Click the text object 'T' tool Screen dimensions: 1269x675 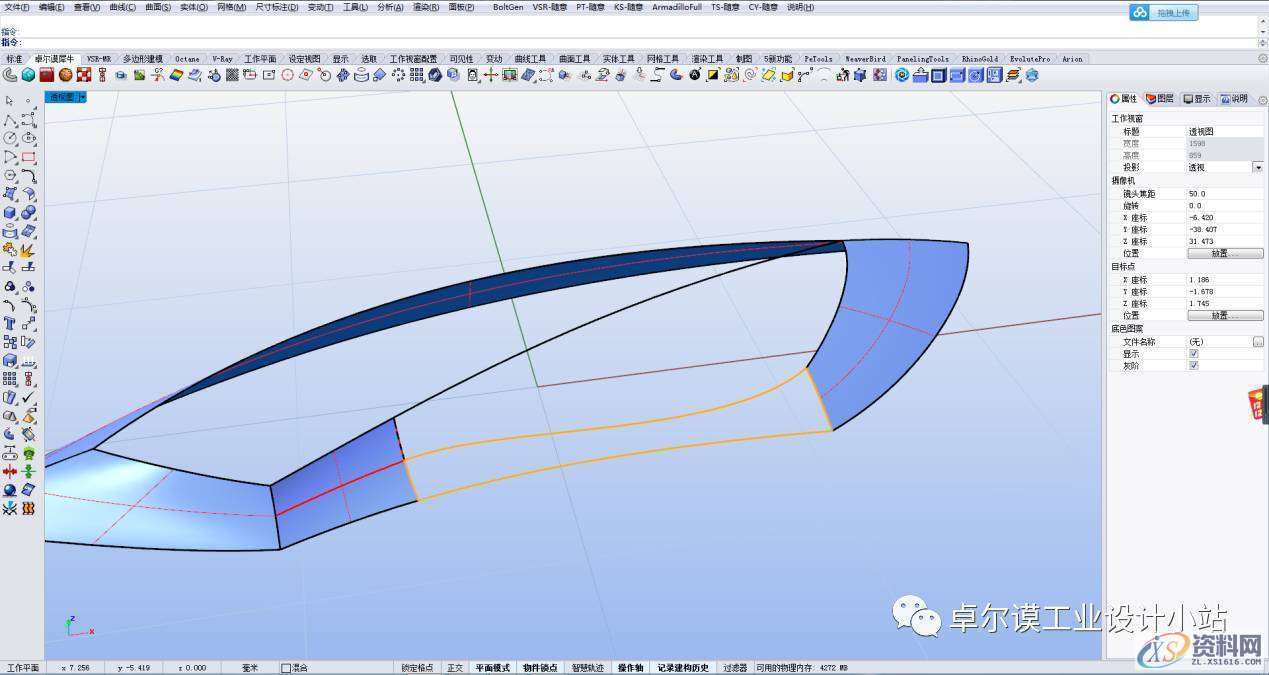click(10, 323)
